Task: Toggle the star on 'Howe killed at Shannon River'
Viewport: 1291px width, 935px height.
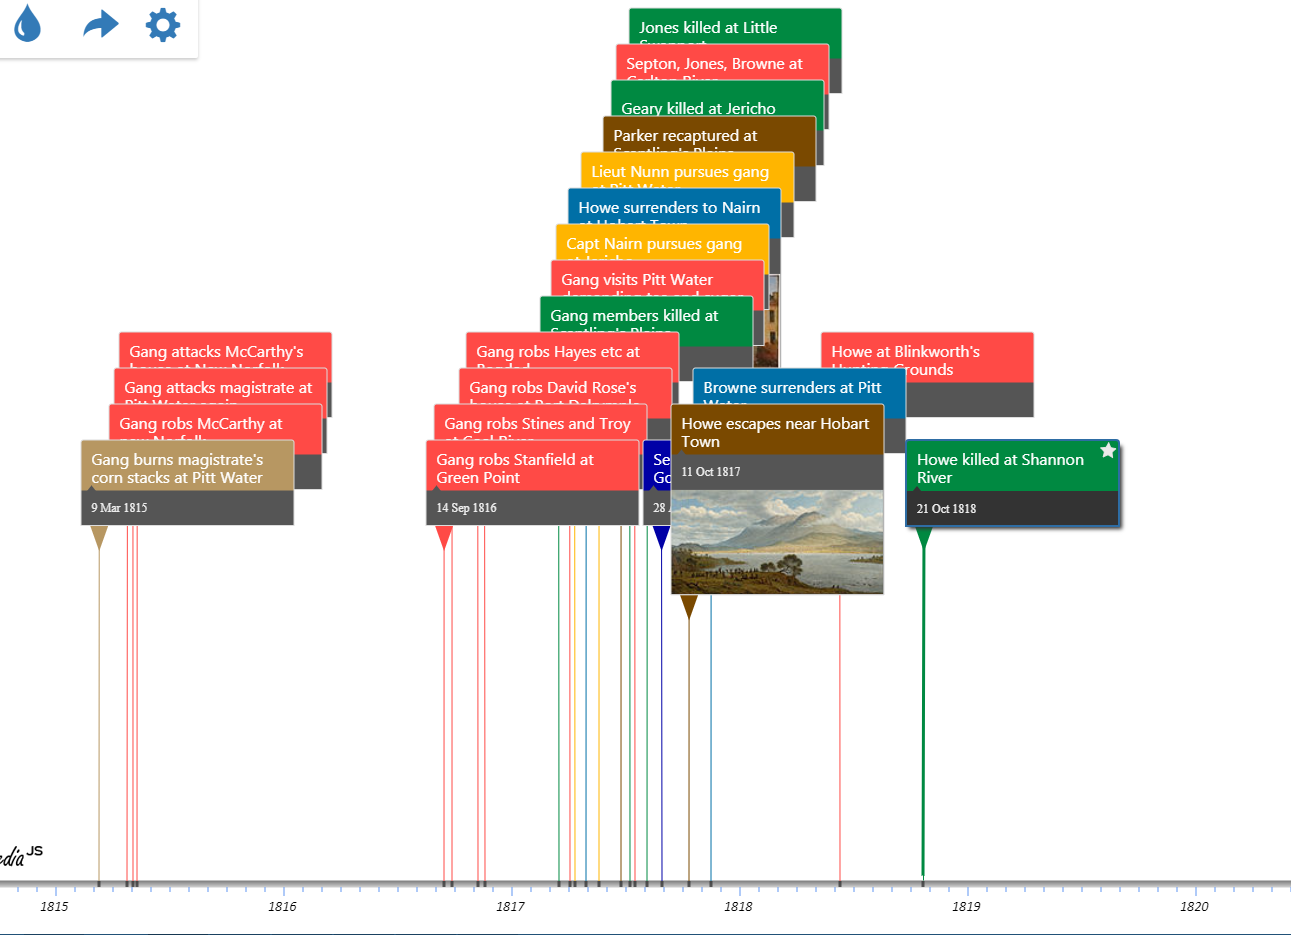Action: click(1107, 451)
